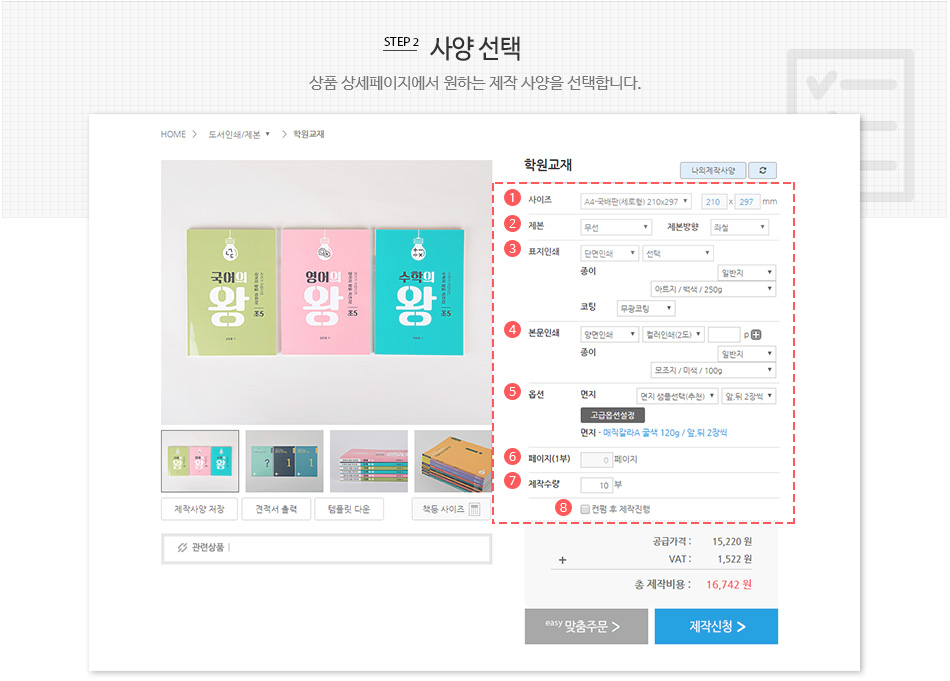Go to HOME in the breadcrumb
Viewport: 950px width, 681px height.
(173, 134)
